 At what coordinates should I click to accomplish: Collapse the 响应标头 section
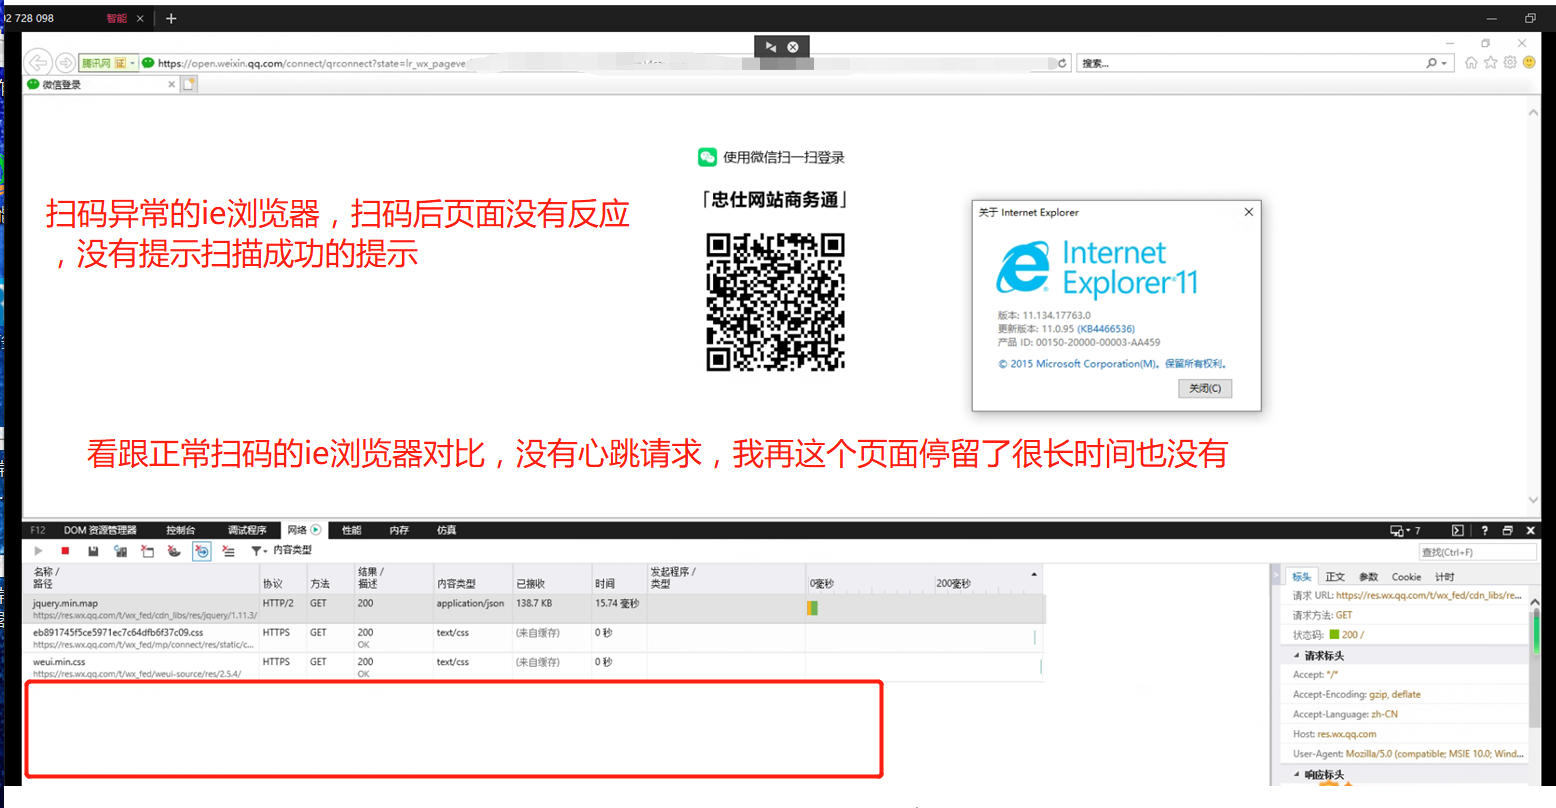1297,775
